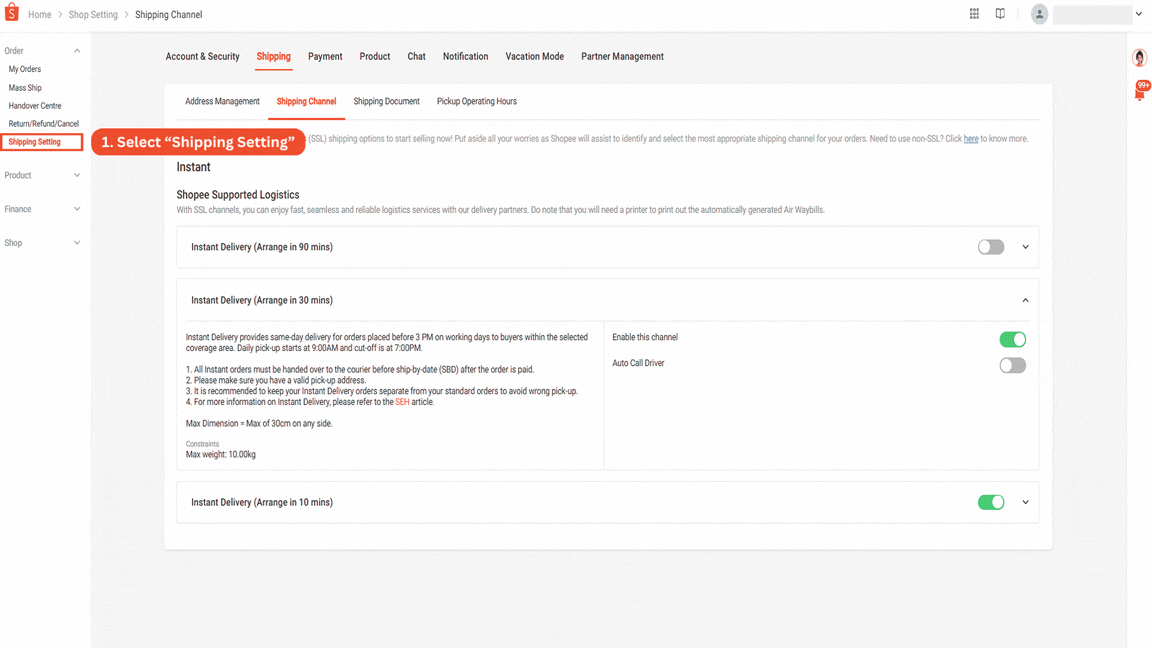
Task: Click the Shipping Channel breadcrumb text
Action: [x=168, y=15]
